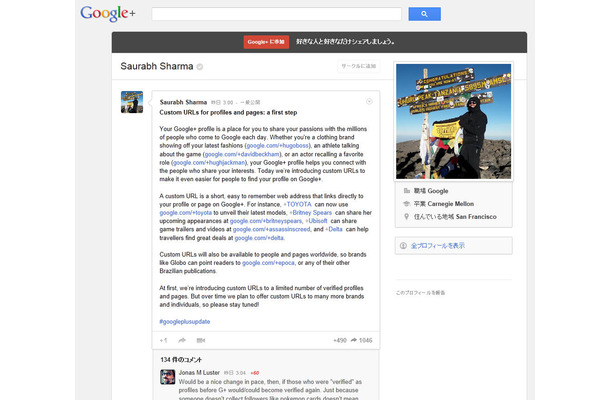Click the +TOYOTA mention link
The width and height of the screenshot is (610, 400).
tap(298, 204)
